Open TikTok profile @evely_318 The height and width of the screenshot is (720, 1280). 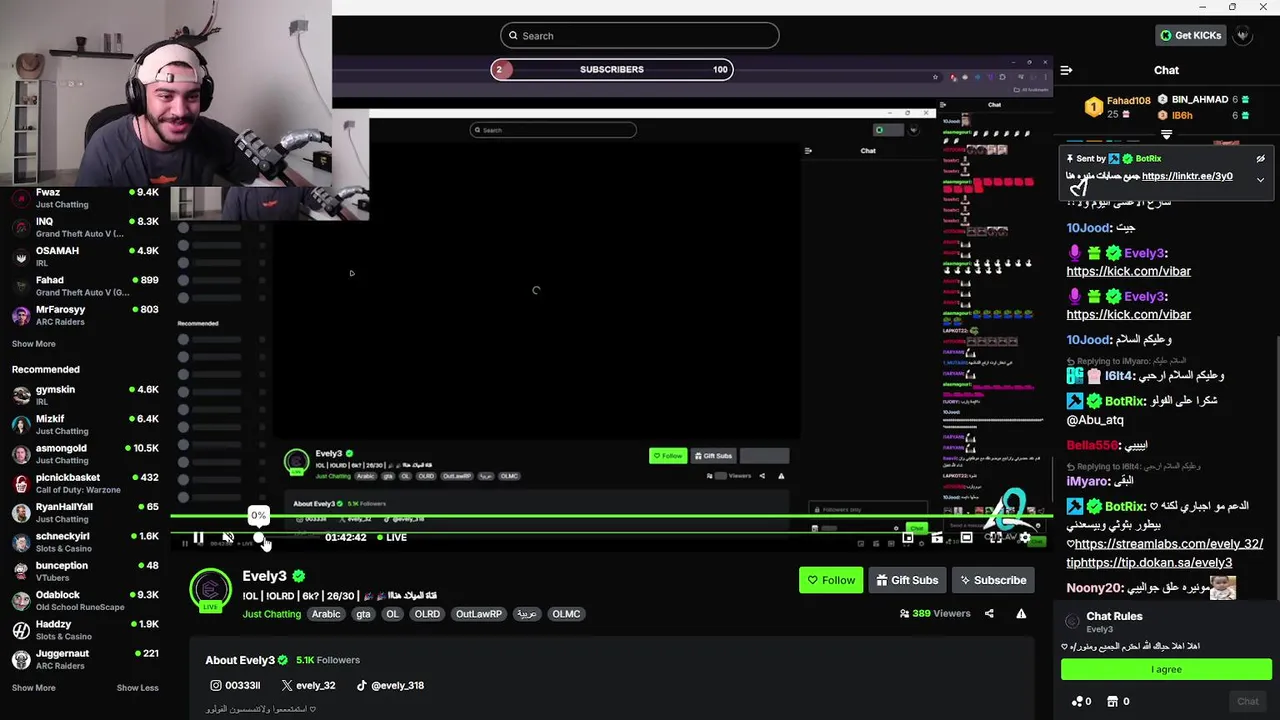pyautogui.click(x=390, y=686)
